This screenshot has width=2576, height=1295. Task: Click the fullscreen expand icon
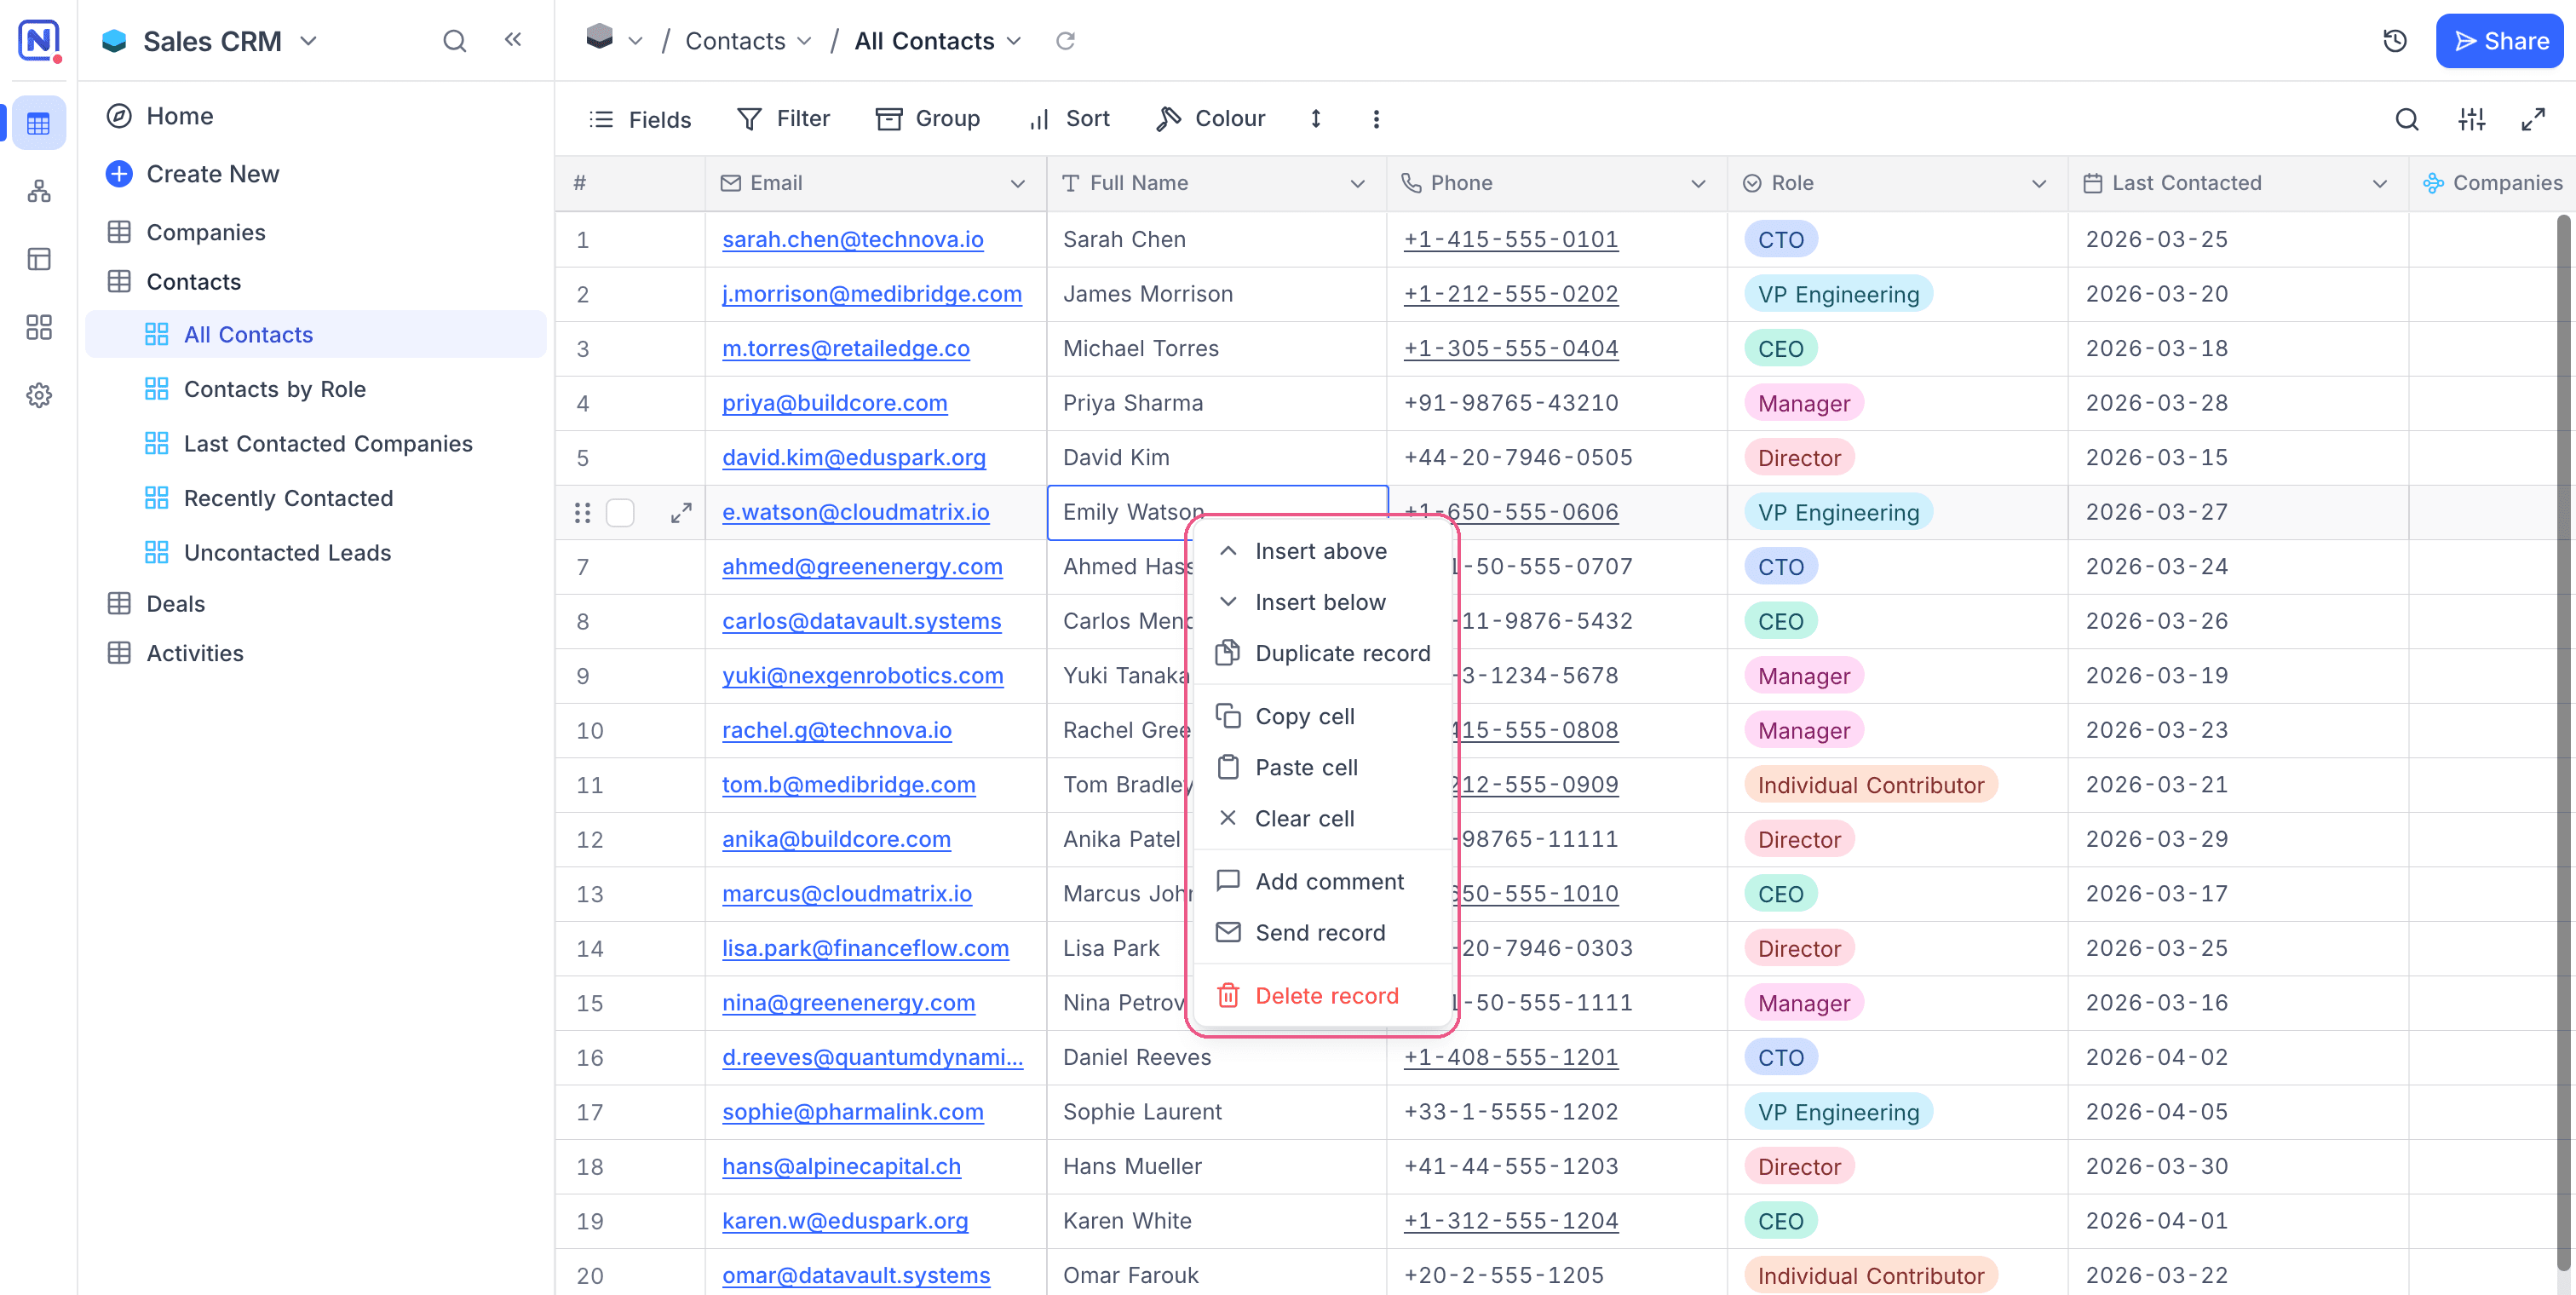pos(2534,119)
